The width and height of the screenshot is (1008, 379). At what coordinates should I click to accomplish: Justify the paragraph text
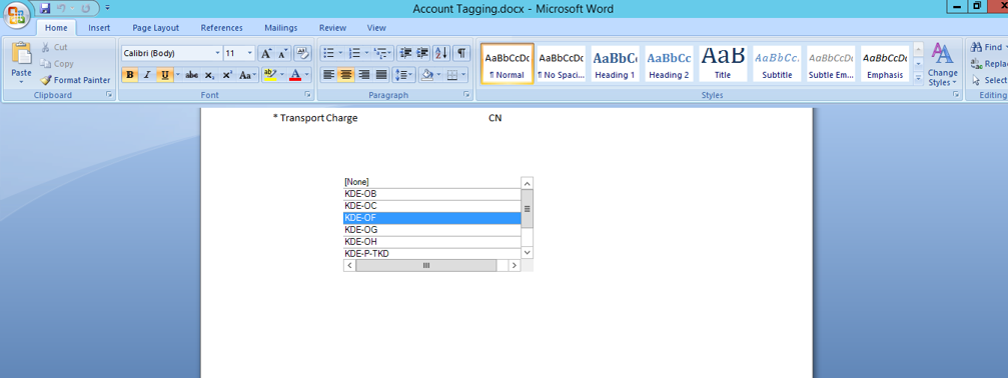click(381, 75)
